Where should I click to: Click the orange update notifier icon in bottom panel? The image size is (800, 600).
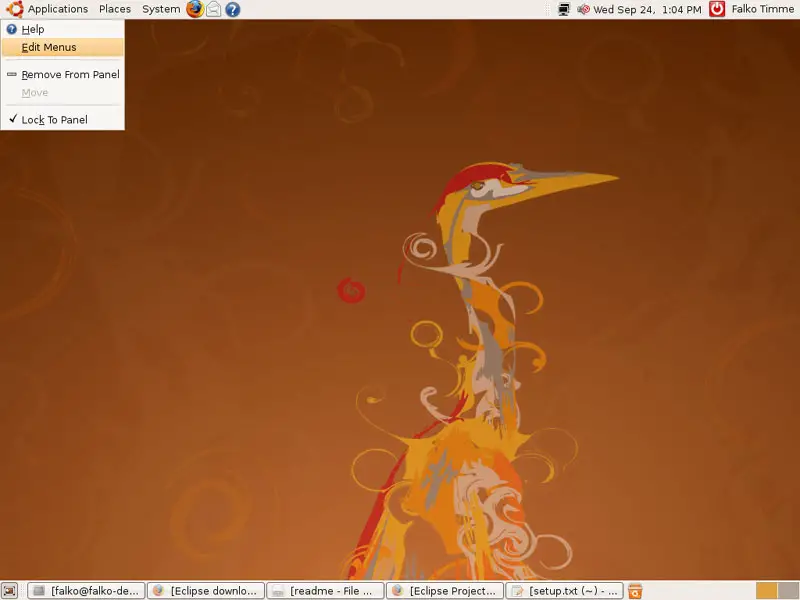click(x=635, y=591)
